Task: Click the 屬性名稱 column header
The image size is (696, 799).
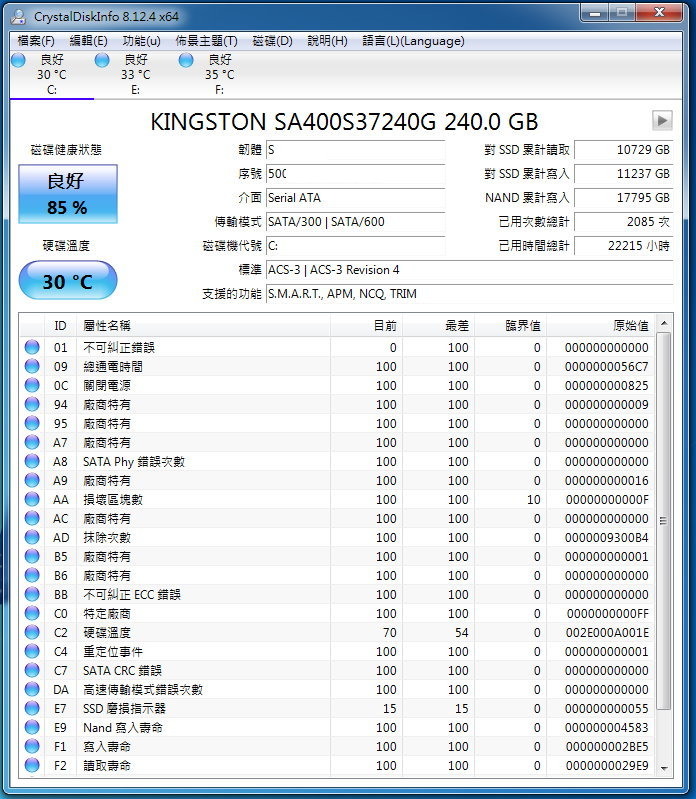Action: pos(203,326)
